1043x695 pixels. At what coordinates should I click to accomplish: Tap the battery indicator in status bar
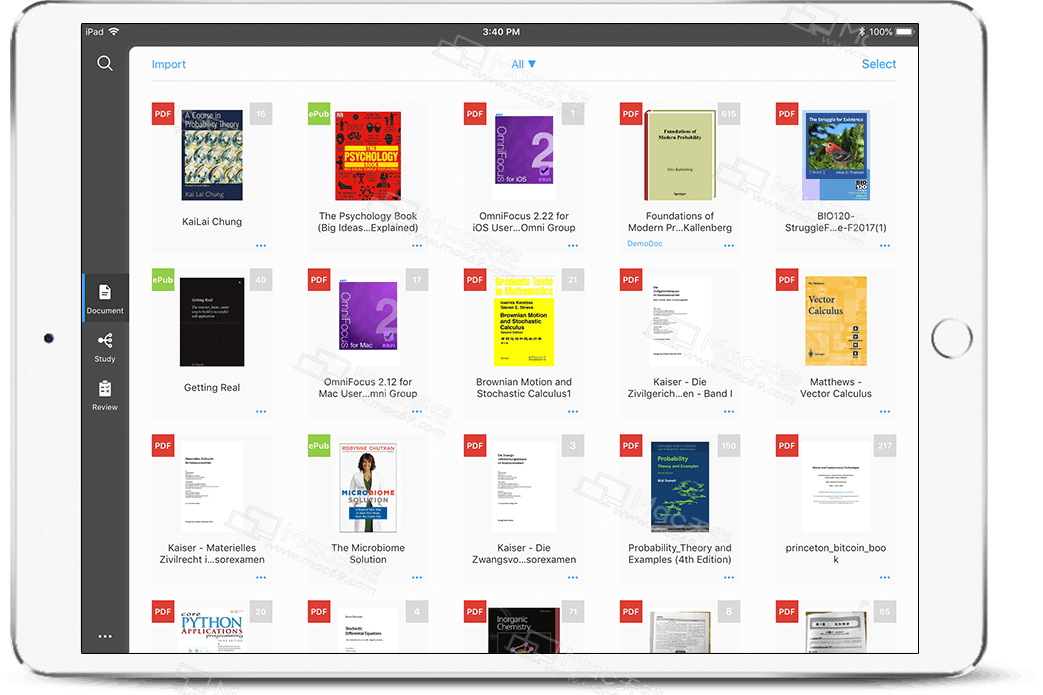tap(904, 32)
